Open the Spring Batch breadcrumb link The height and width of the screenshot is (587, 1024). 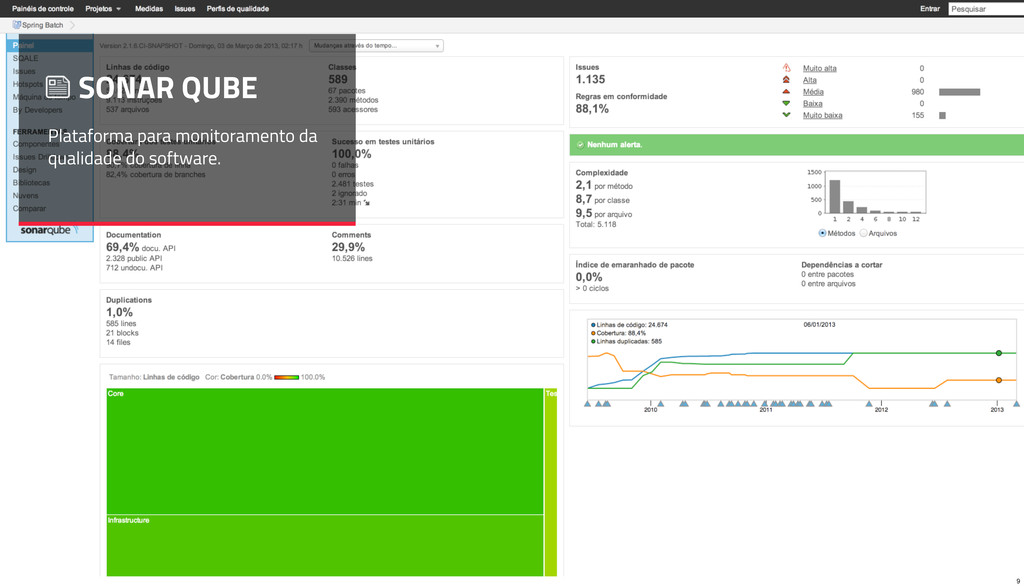[42, 25]
